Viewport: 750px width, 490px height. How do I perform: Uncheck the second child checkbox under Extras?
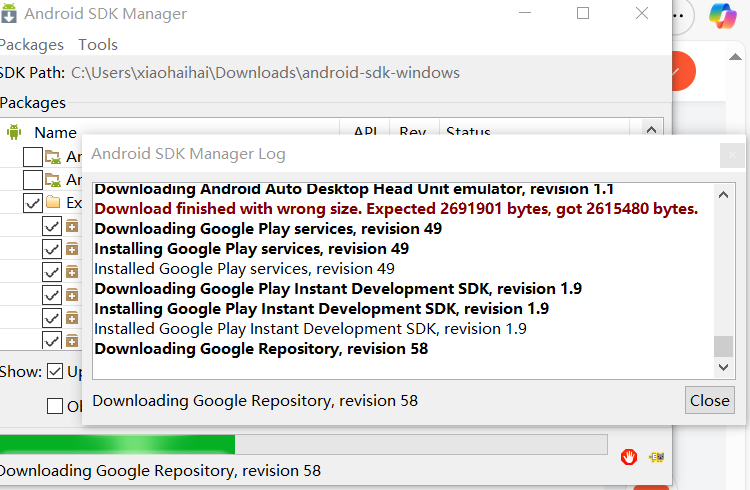[x=52, y=249]
